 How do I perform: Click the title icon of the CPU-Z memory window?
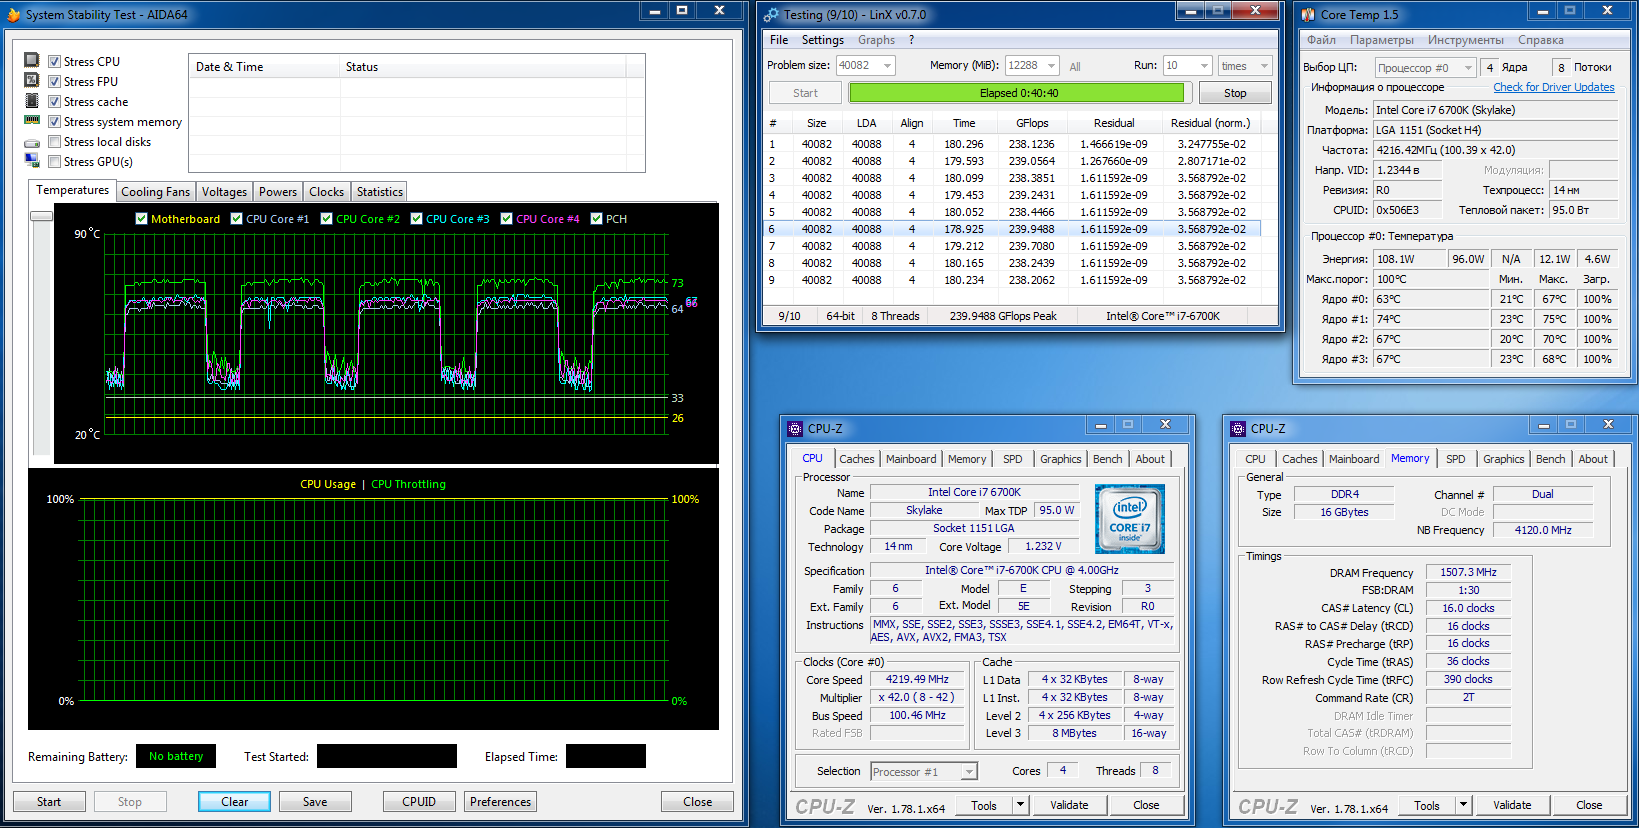tap(1238, 429)
